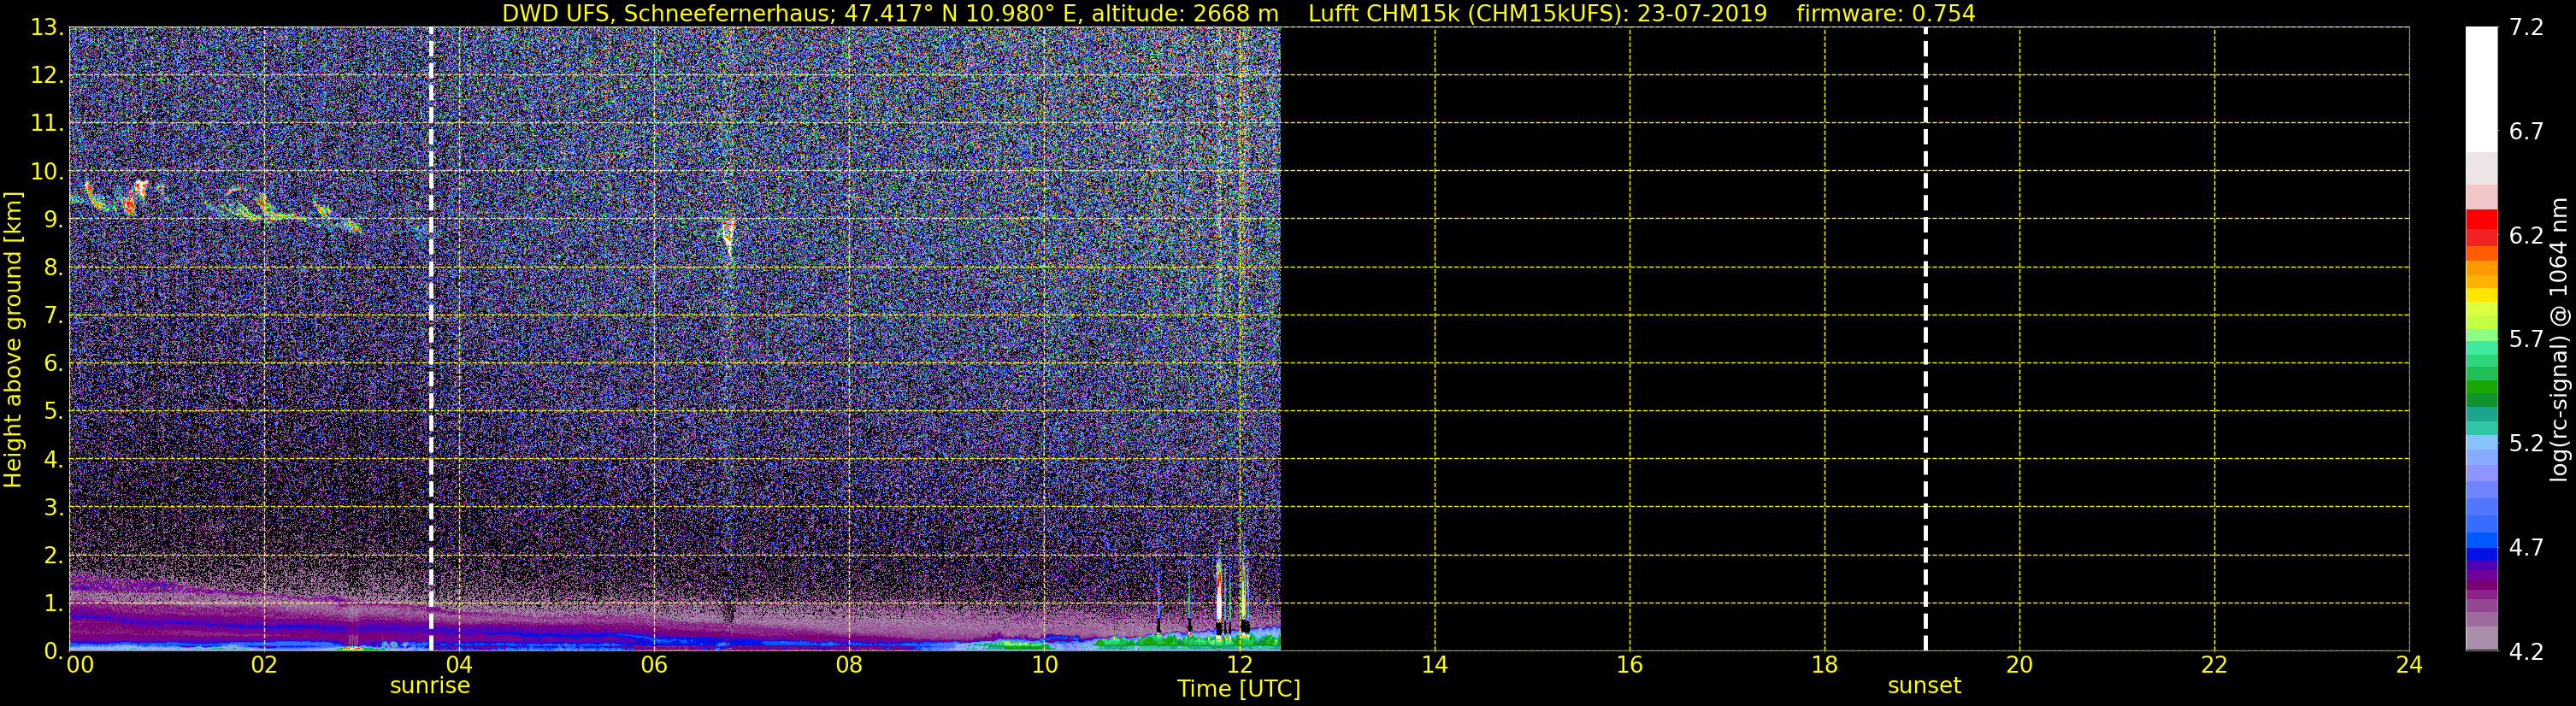Click the time axis tick label '18'
Image resolution: width=2576 pixels, height=706 pixels.
(1824, 665)
